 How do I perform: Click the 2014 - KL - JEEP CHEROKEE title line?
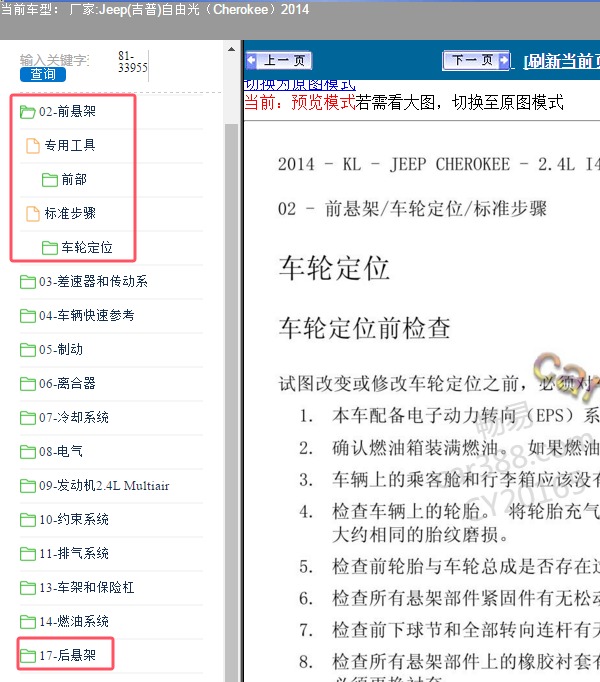pyautogui.click(x=439, y=164)
